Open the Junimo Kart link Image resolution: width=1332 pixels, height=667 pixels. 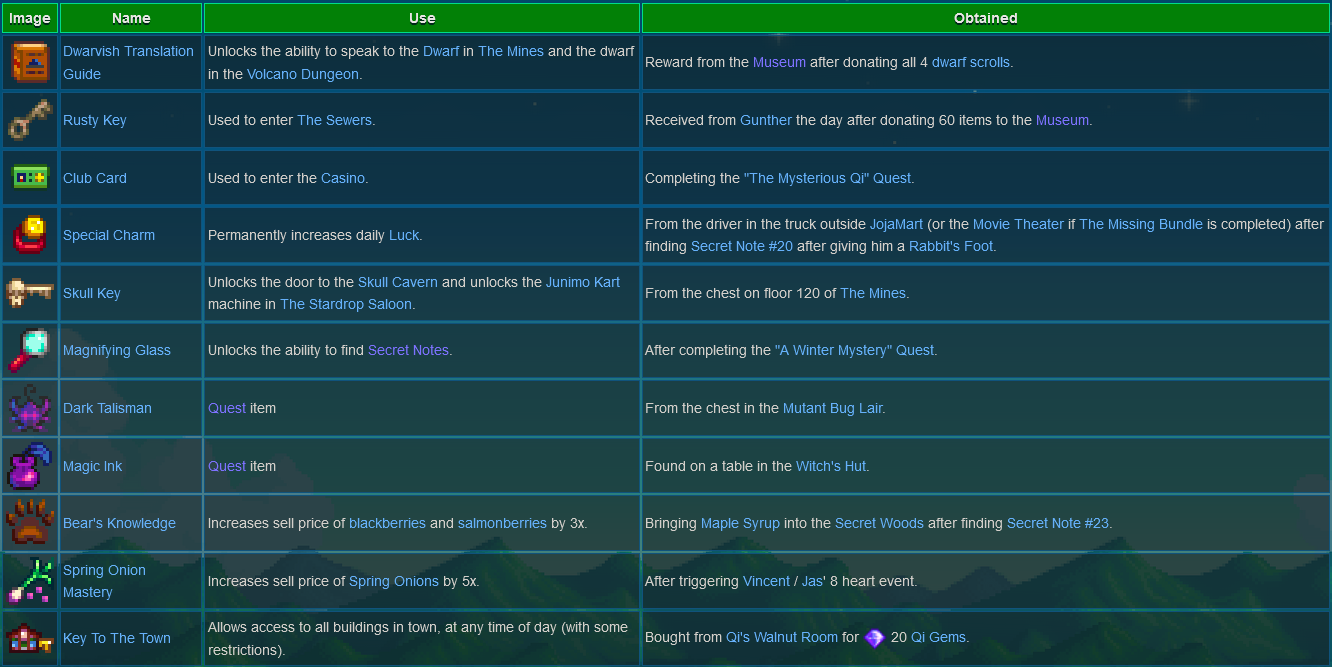click(x=583, y=282)
